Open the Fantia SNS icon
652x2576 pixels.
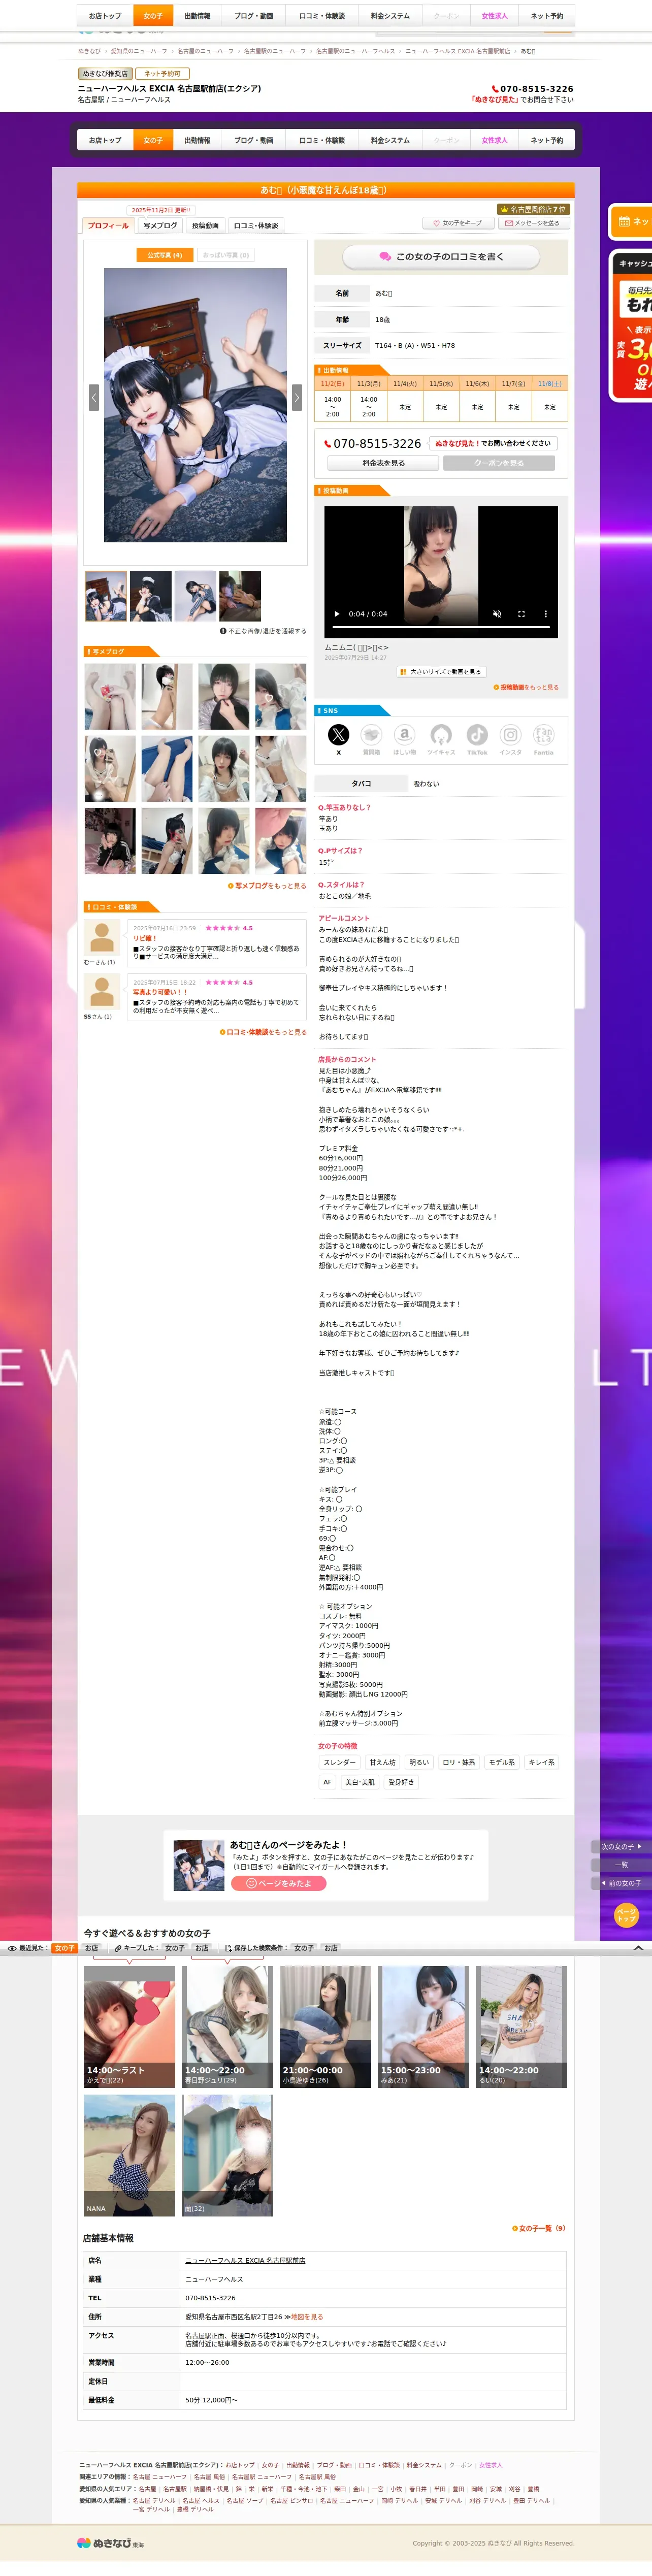point(543,739)
